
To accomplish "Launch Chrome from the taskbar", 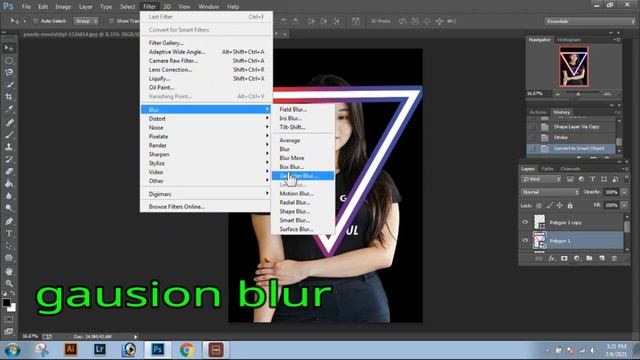I will point(187,349).
